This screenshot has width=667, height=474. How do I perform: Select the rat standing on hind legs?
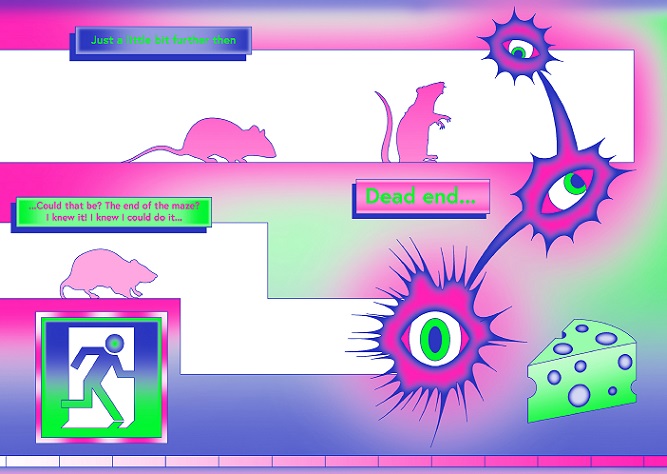tap(413, 123)
